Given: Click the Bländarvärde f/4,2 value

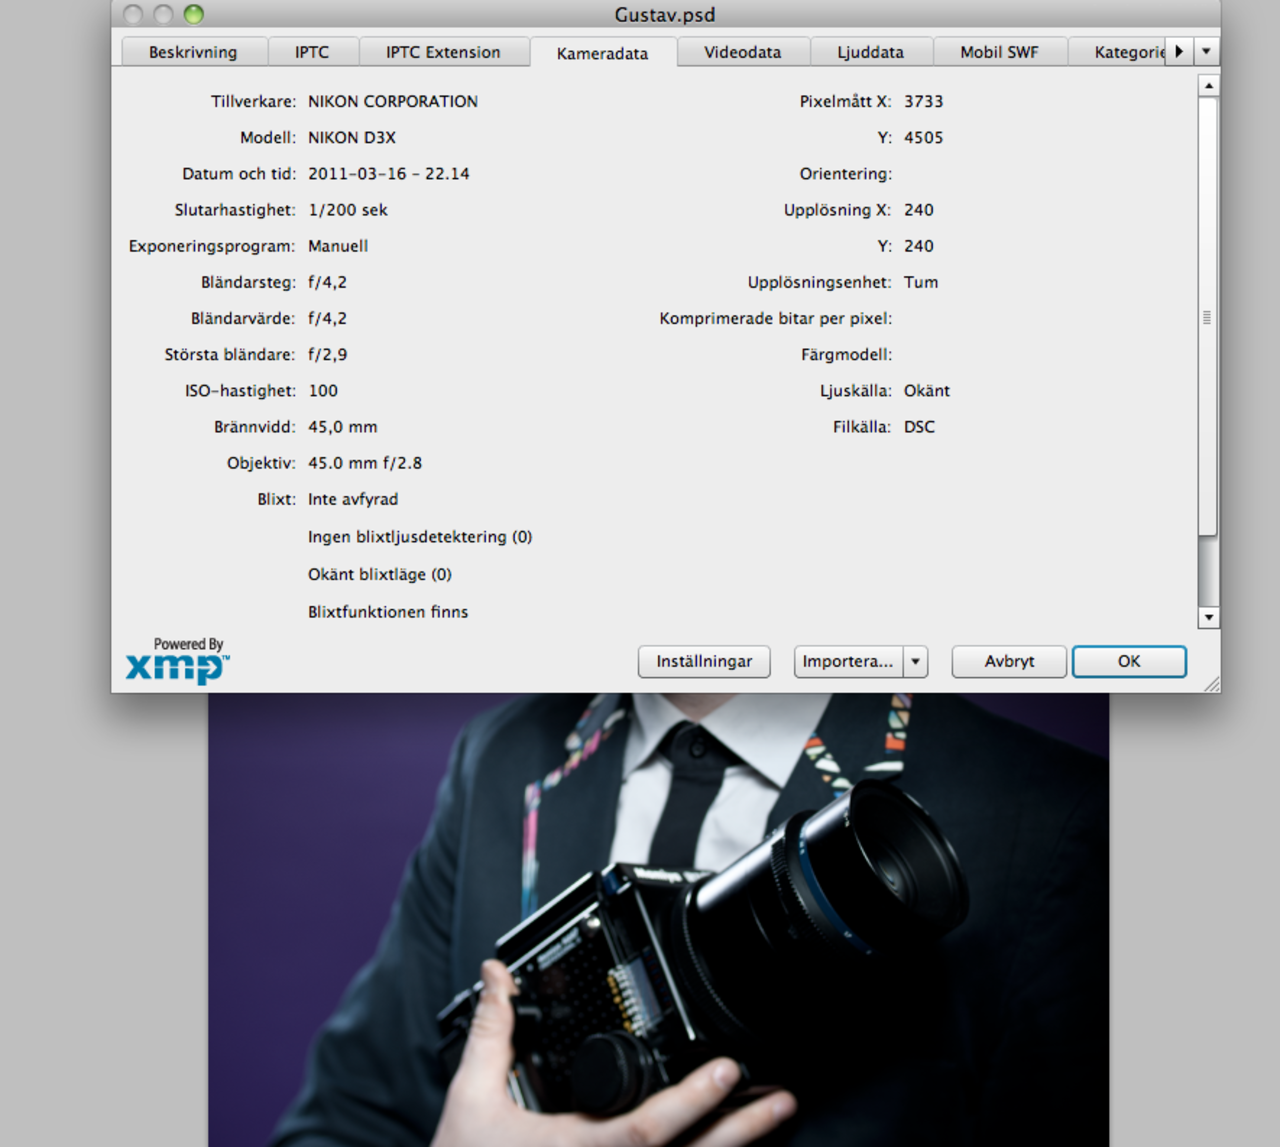Looking at the screenshot, I should pyautogui.click(x=327, y=318).
